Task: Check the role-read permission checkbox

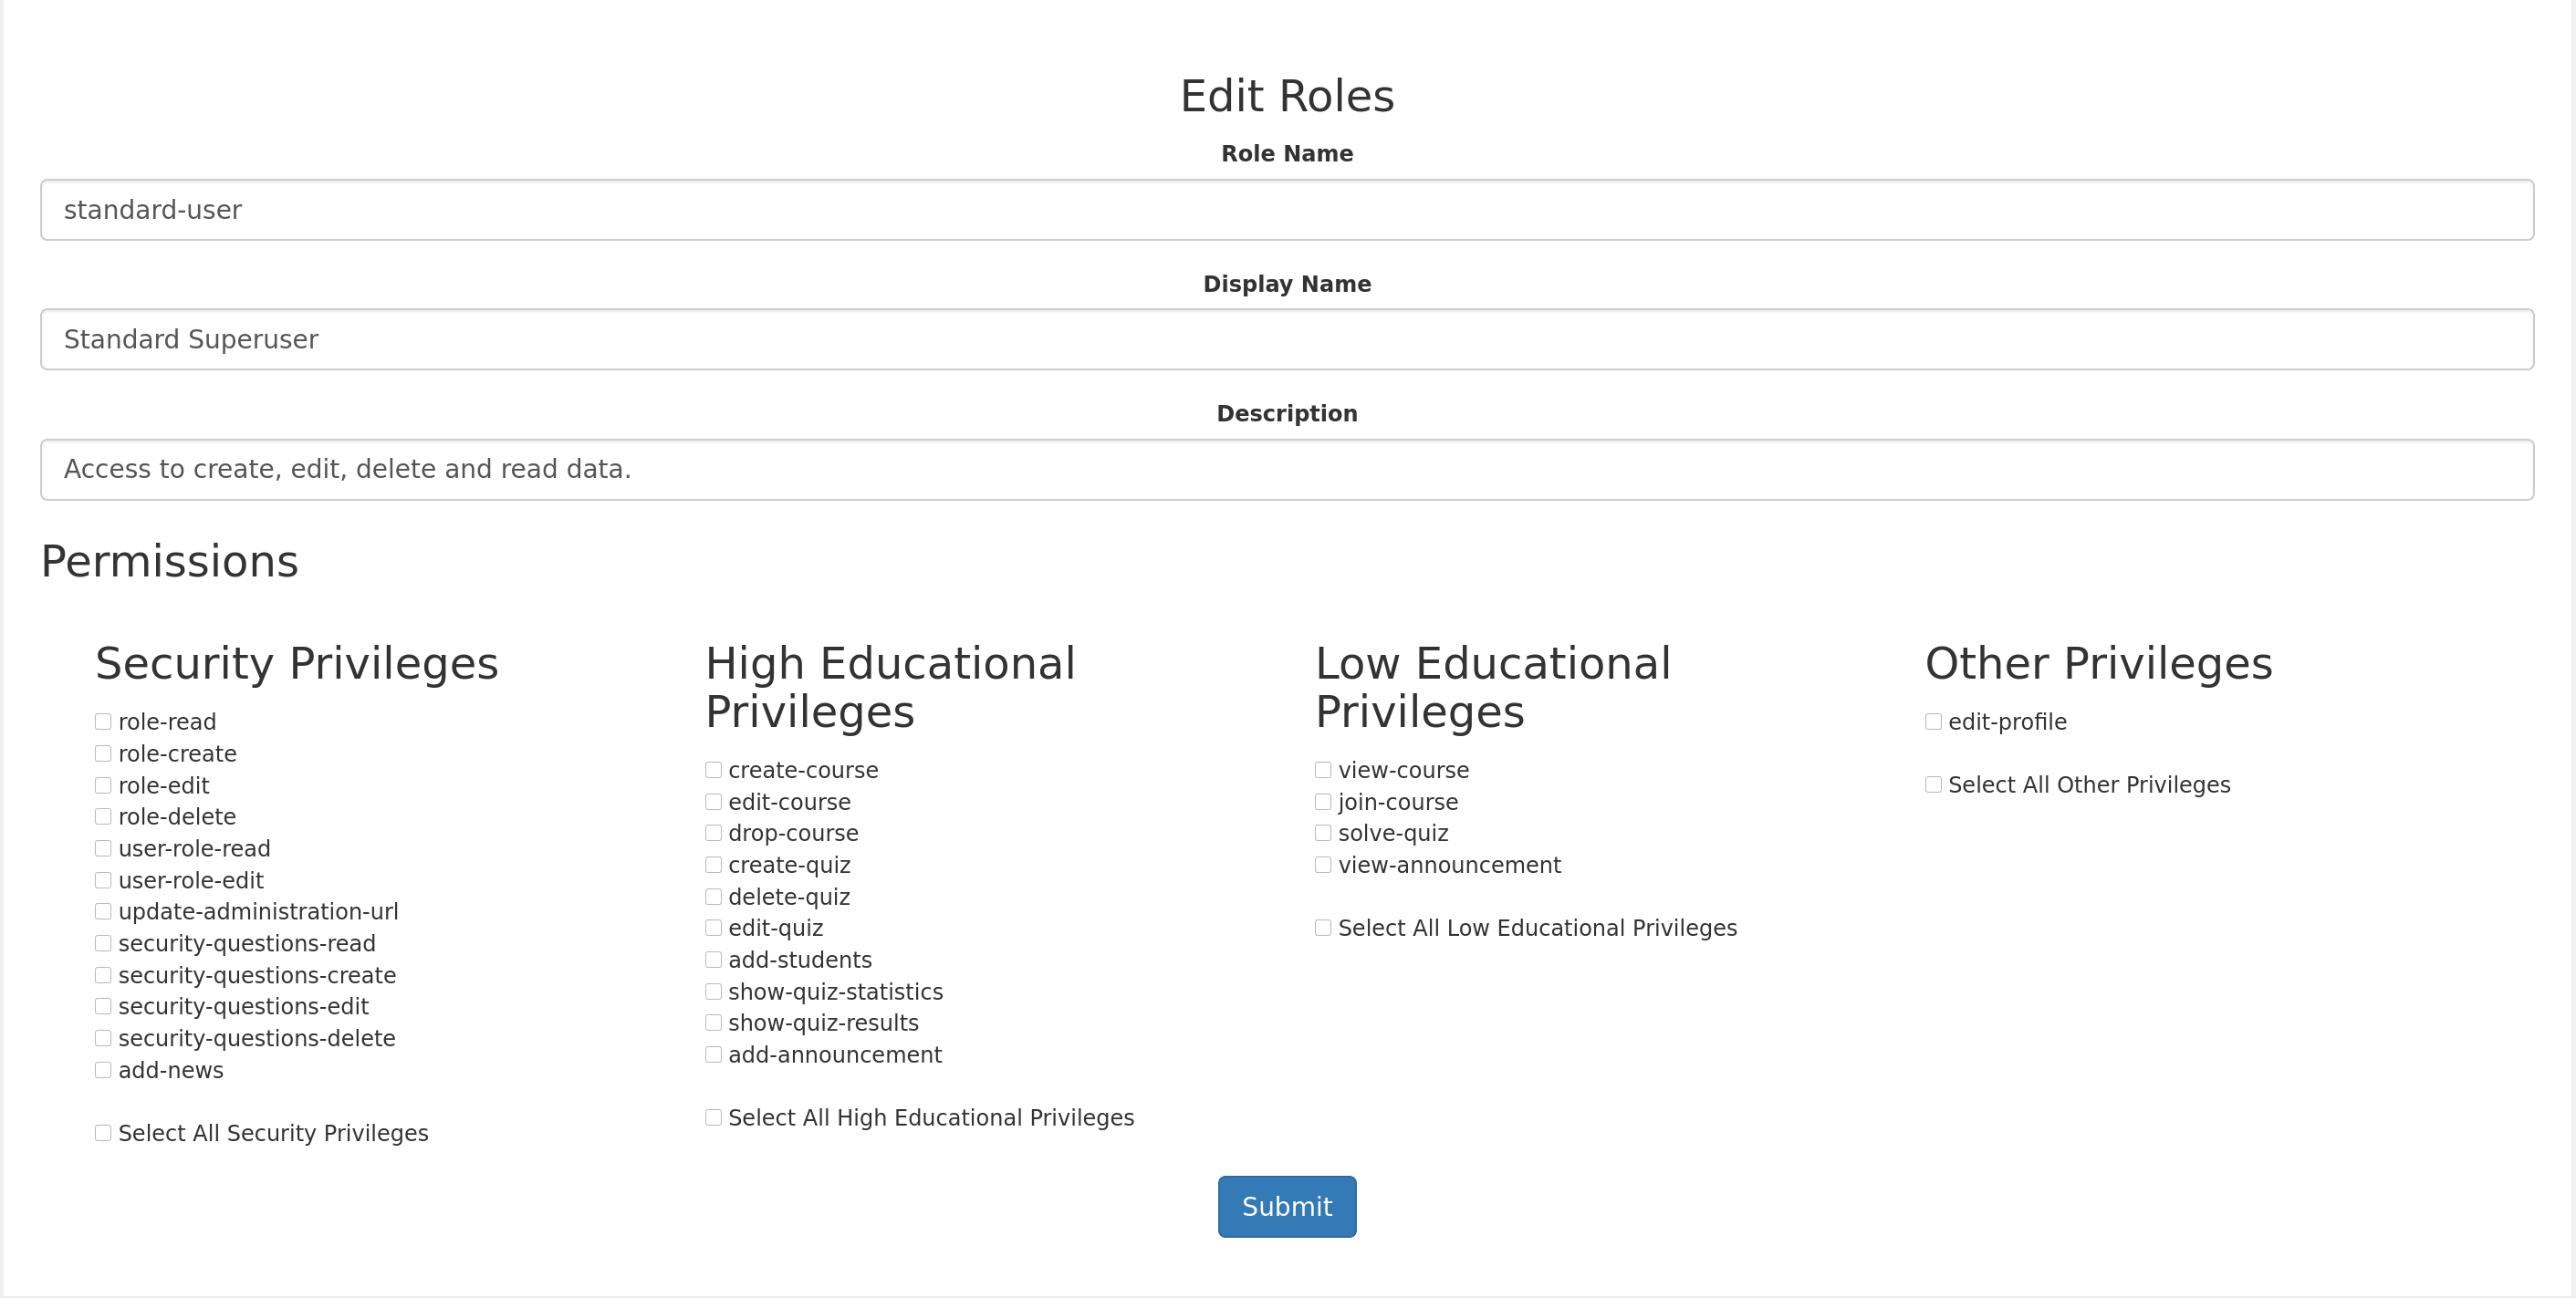Action: (x=103, y=722)
